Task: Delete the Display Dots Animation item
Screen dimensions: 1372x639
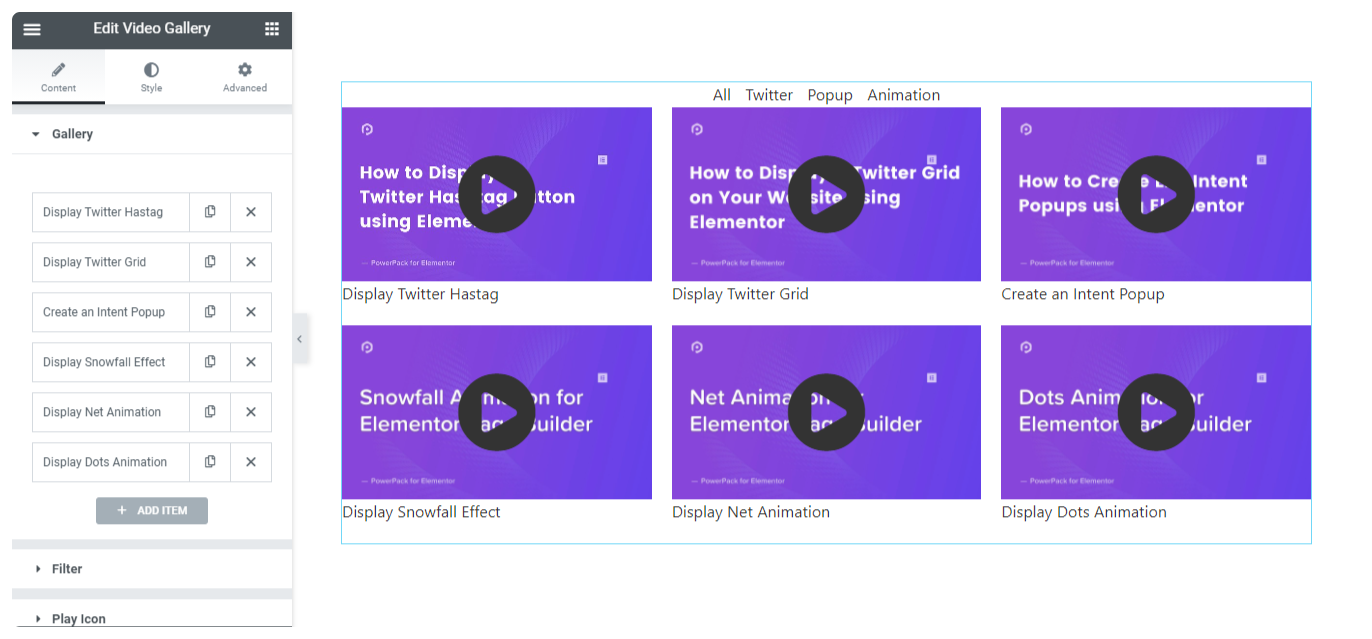Action: pos(251,462)
